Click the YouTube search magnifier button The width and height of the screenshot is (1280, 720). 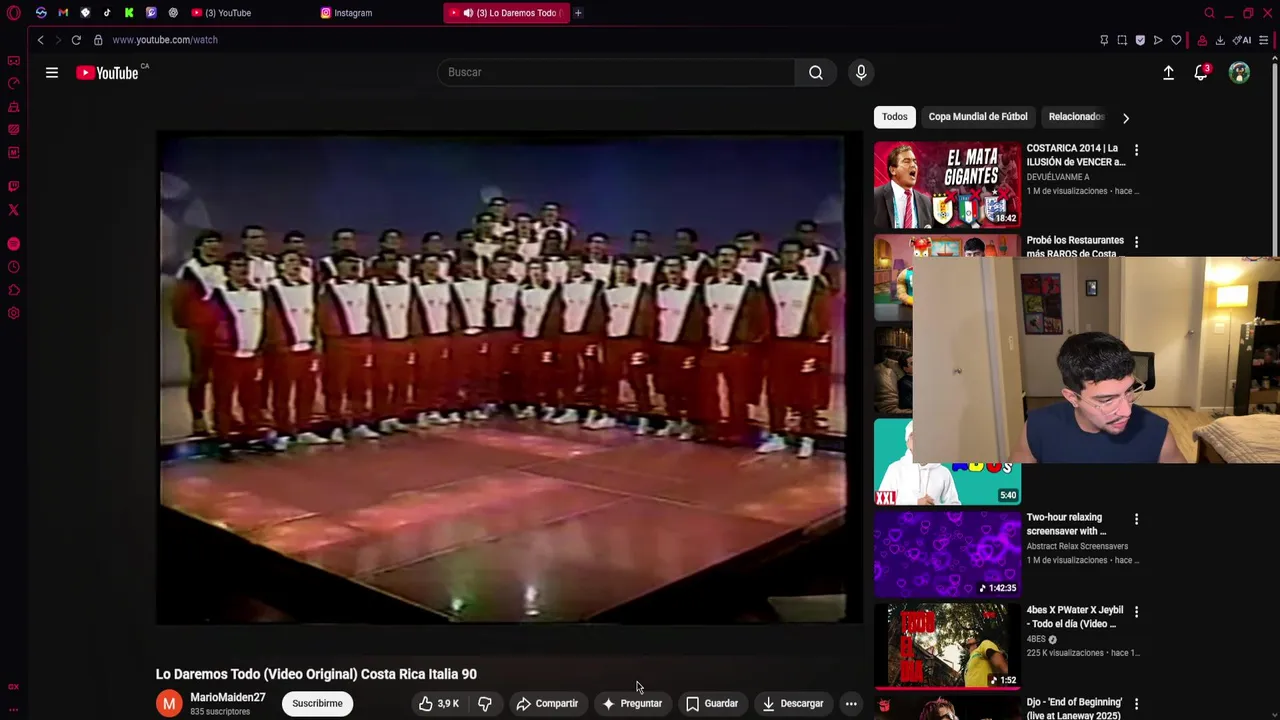(816, 72)
